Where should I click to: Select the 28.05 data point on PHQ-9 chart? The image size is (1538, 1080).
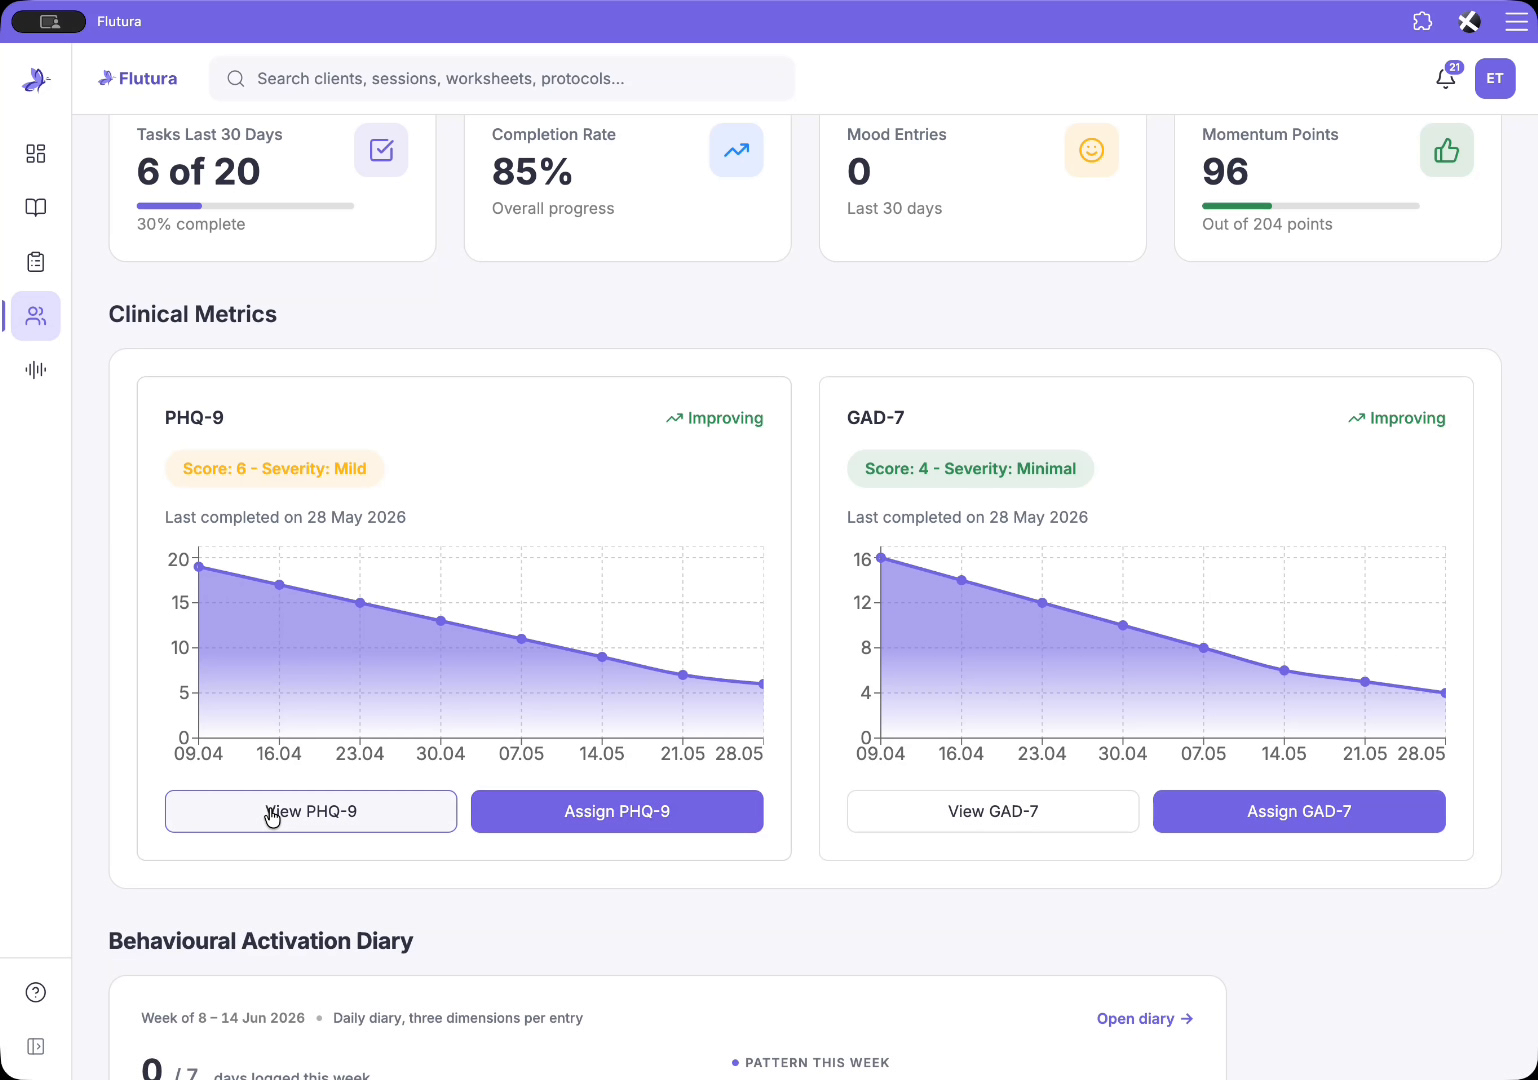point(762,684)
